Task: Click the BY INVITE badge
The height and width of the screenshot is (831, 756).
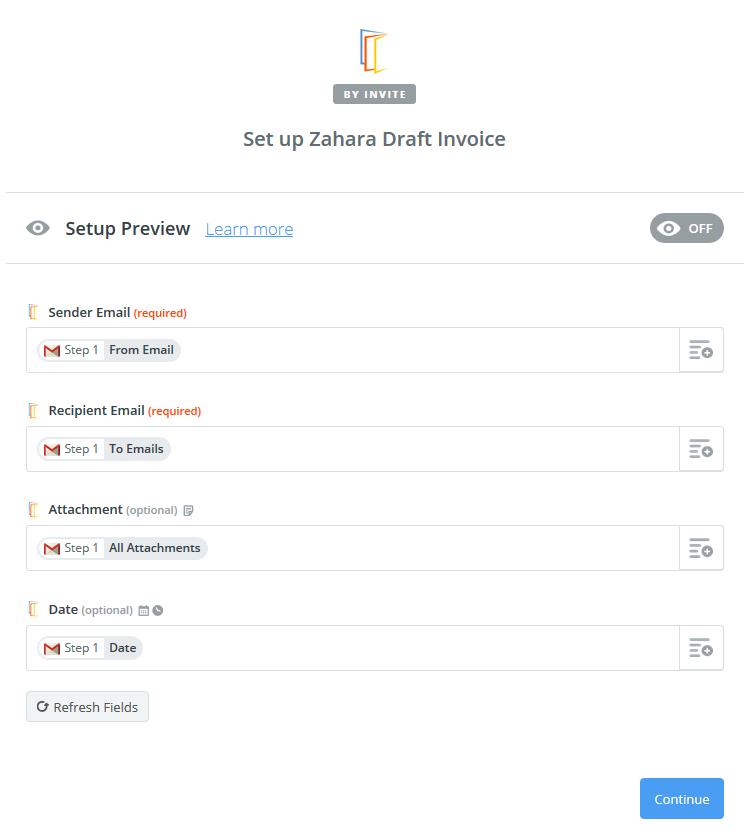Action: click(374, 94)
